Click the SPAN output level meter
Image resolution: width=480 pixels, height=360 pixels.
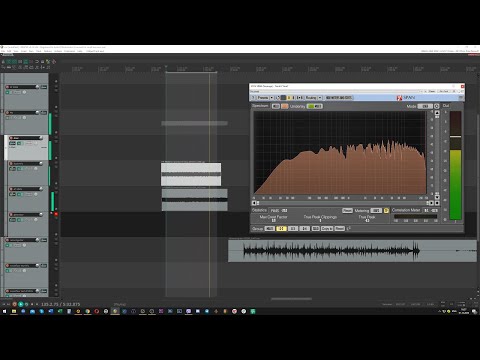(x=456, y=165)
